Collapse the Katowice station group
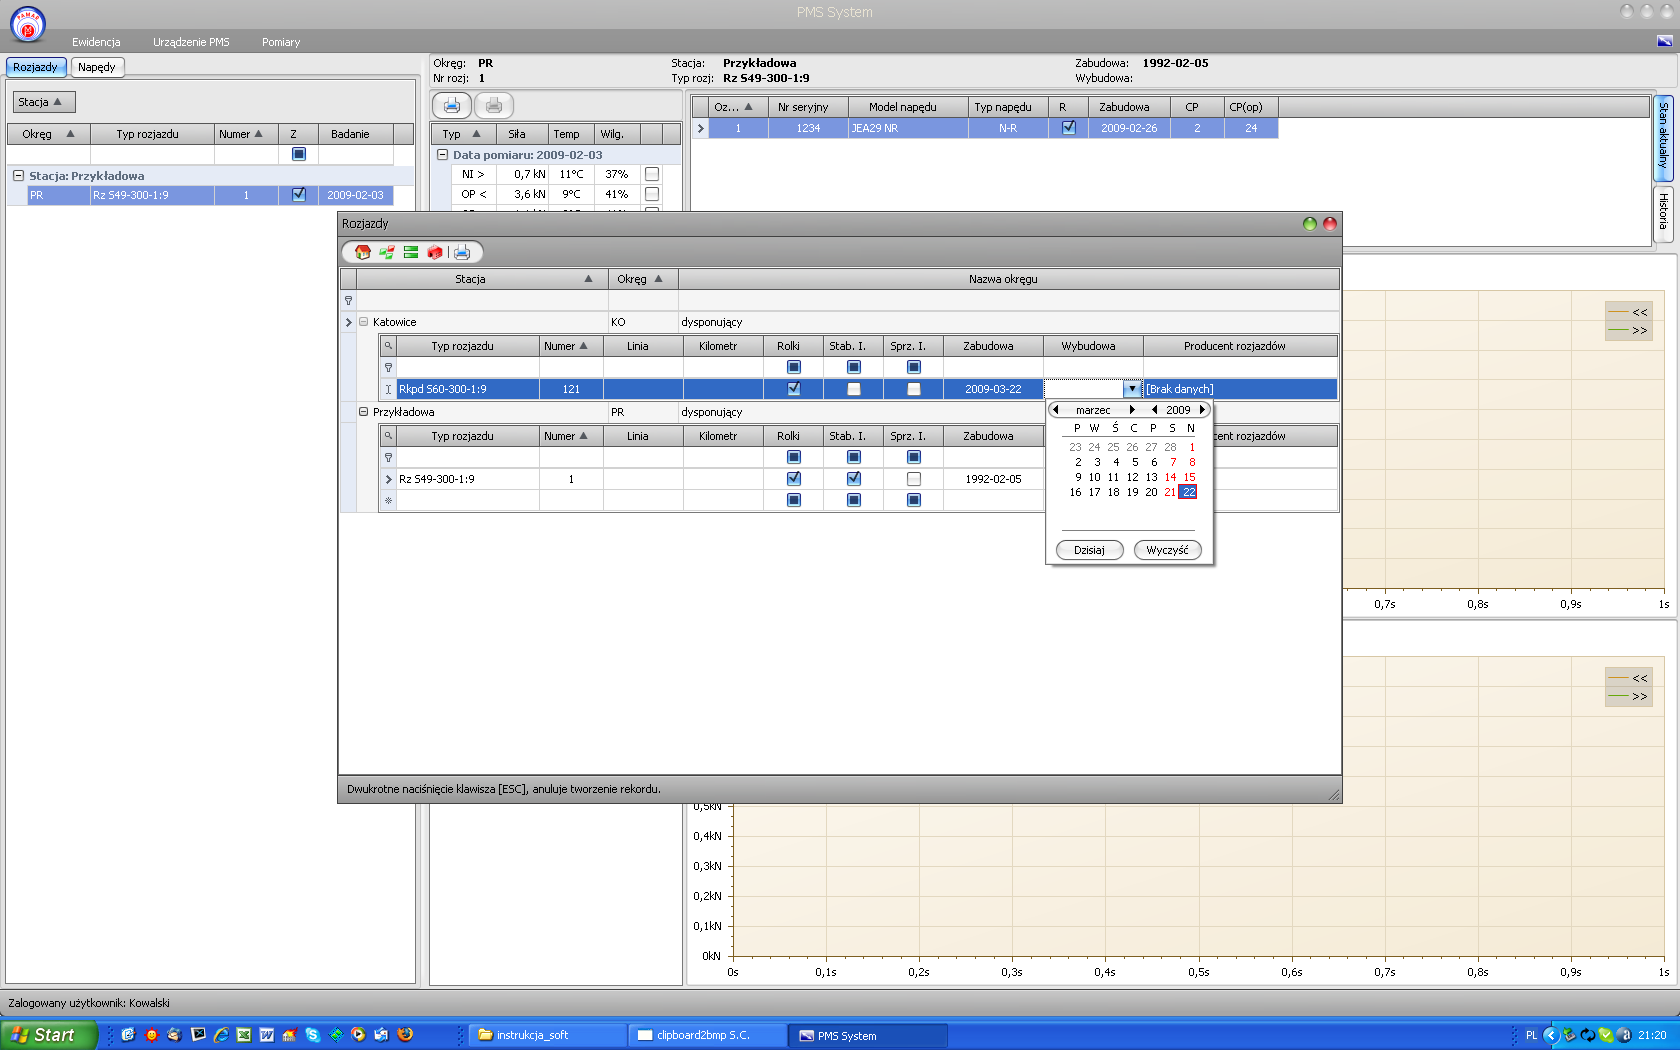This screenshot has width=1680, height=1050. pyautogui.click(x=364, y=322)
